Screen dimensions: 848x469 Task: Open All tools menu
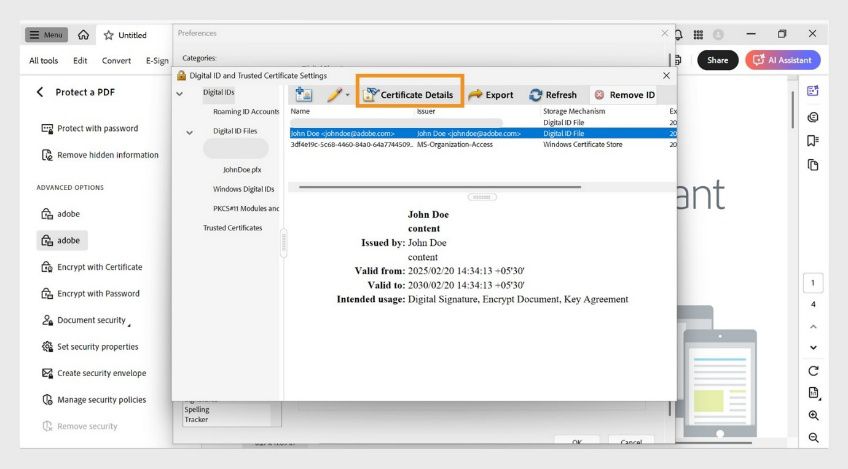pyautogui.click(x=43, y=61)
